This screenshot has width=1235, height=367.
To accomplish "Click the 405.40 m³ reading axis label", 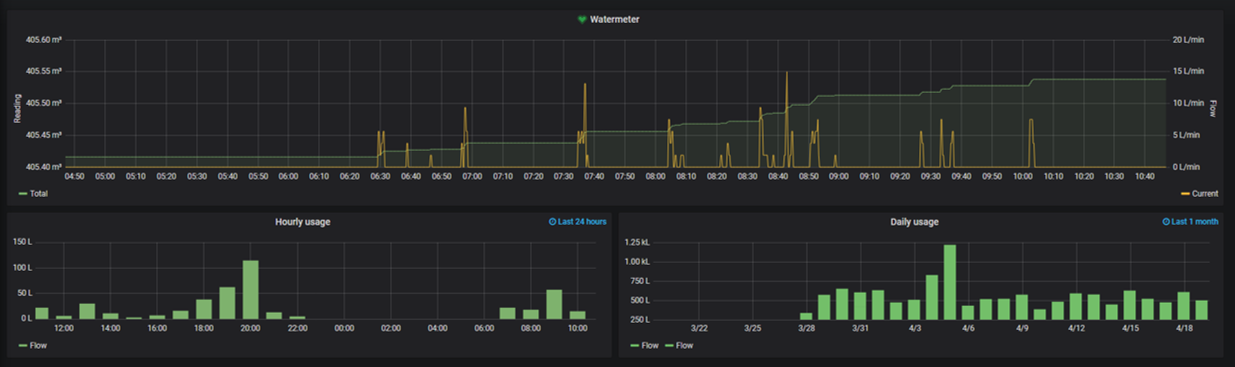I will tap(44, 167).
